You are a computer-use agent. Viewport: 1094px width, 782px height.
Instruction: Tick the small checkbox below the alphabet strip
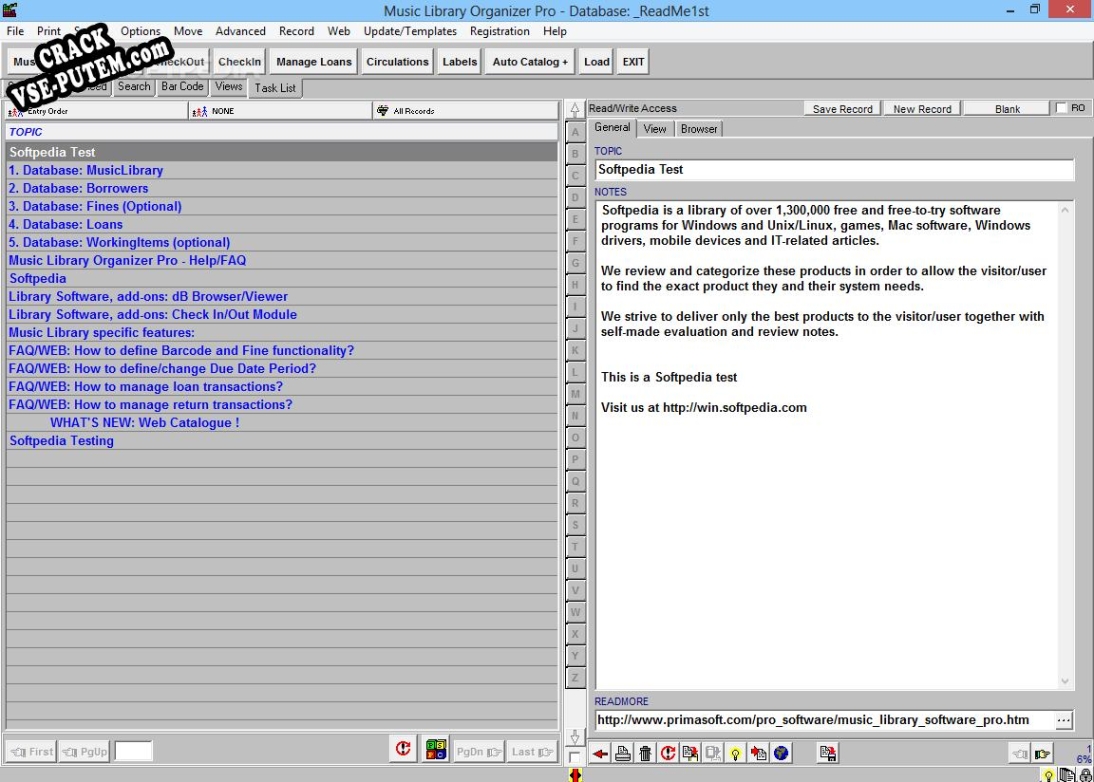click(x=574, y=758)
